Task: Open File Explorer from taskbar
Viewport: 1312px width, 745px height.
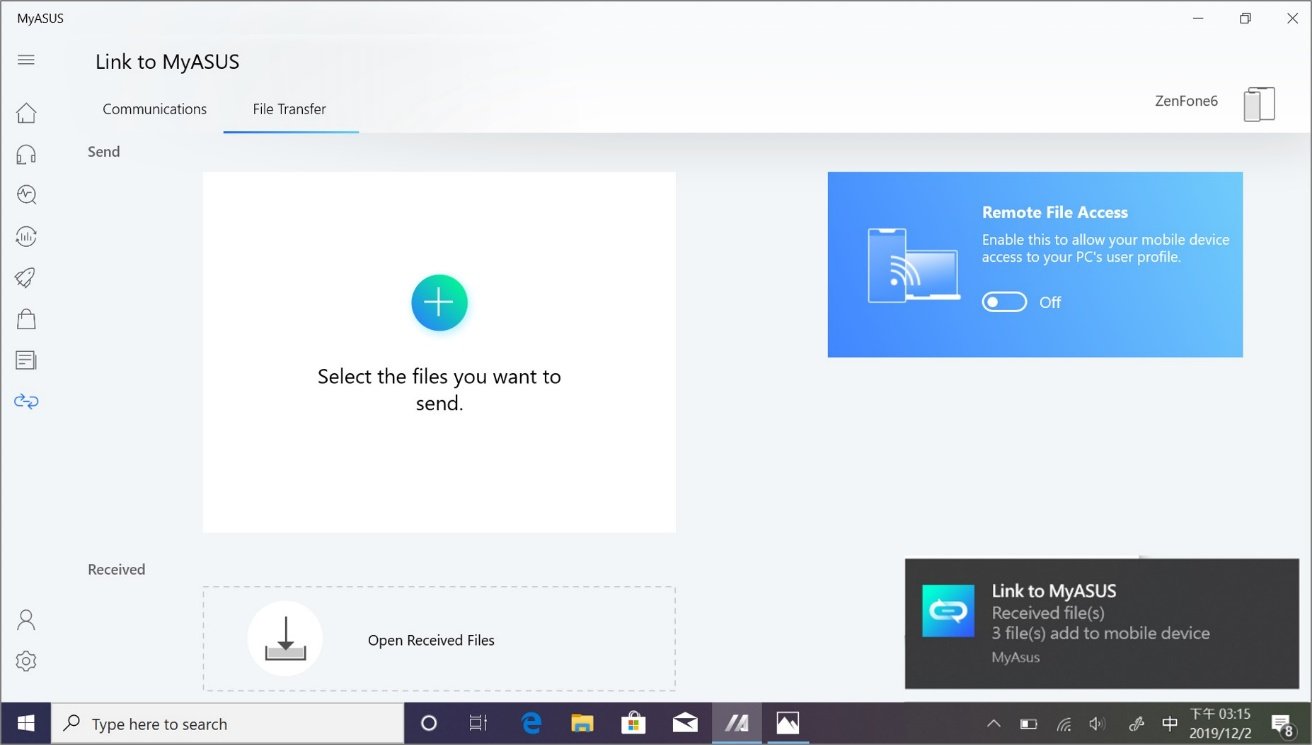Action: [x=582, y=723]
